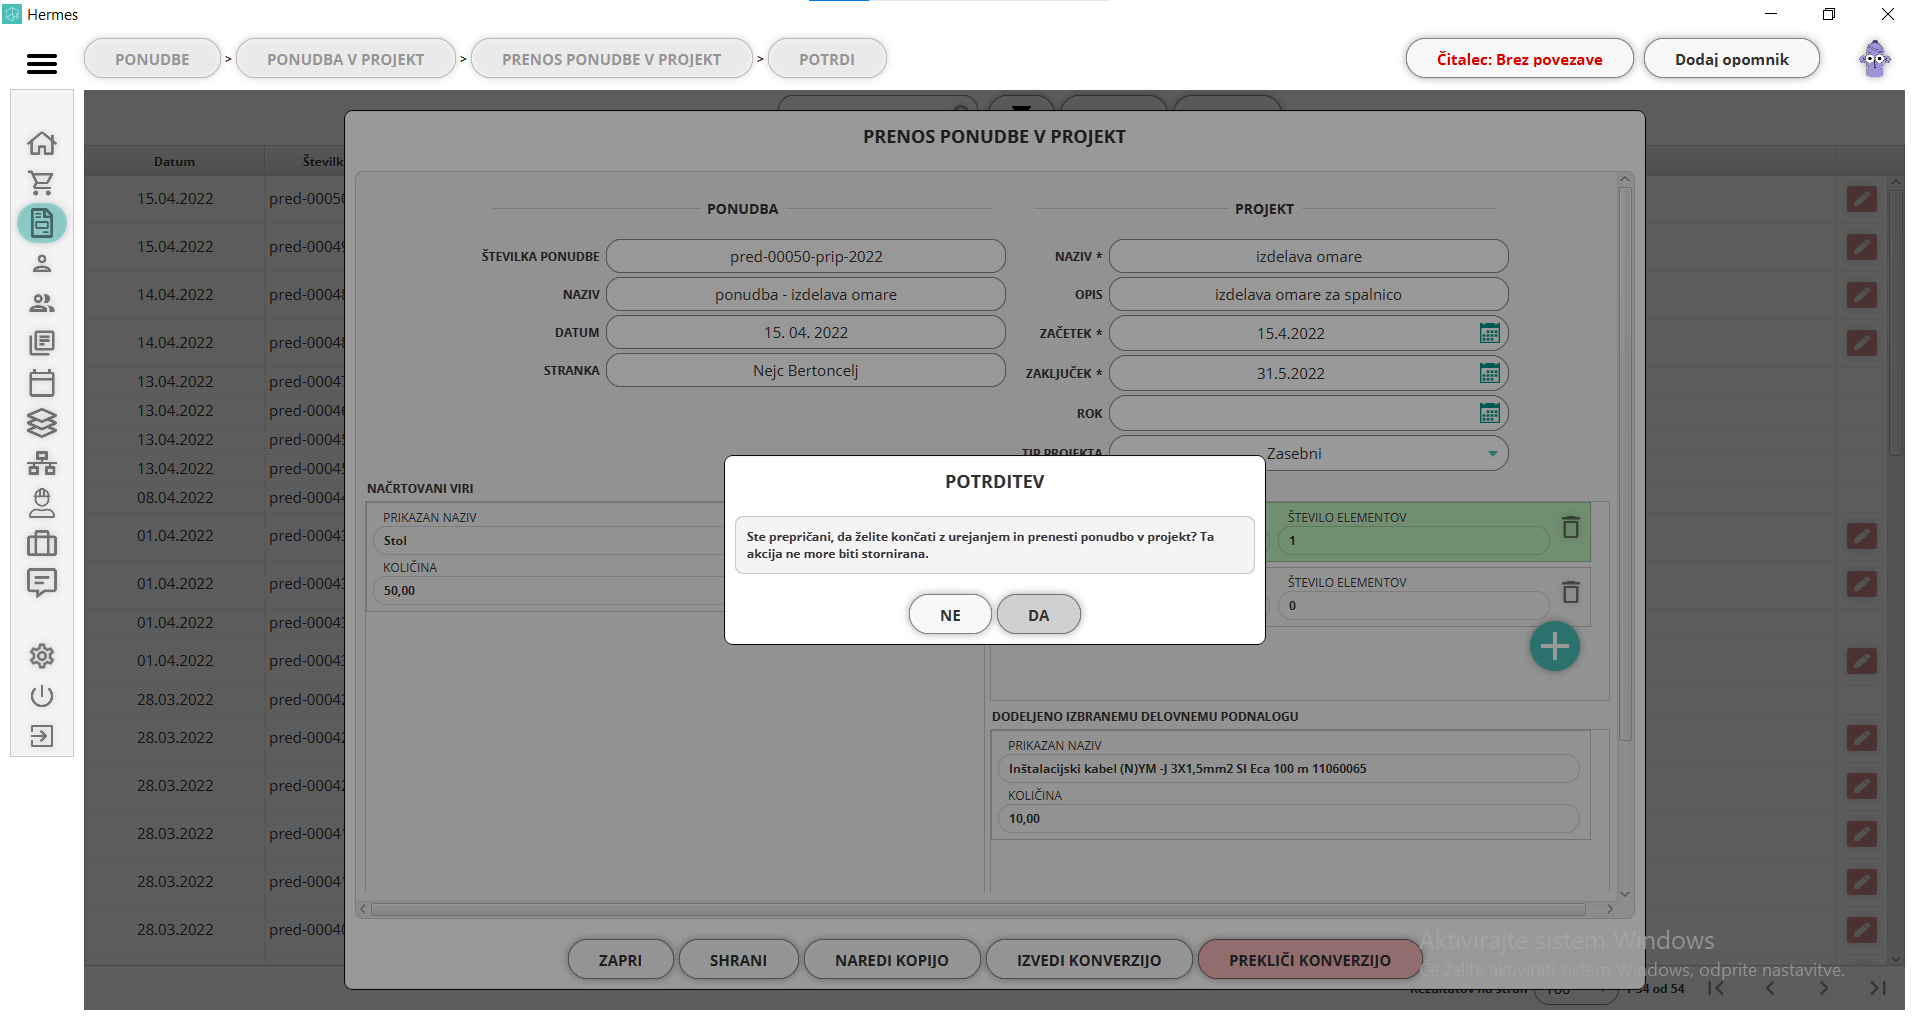This screenshot has height=1030, width=1920.
Task: Decline with NE button
Action: pos(950,615)
